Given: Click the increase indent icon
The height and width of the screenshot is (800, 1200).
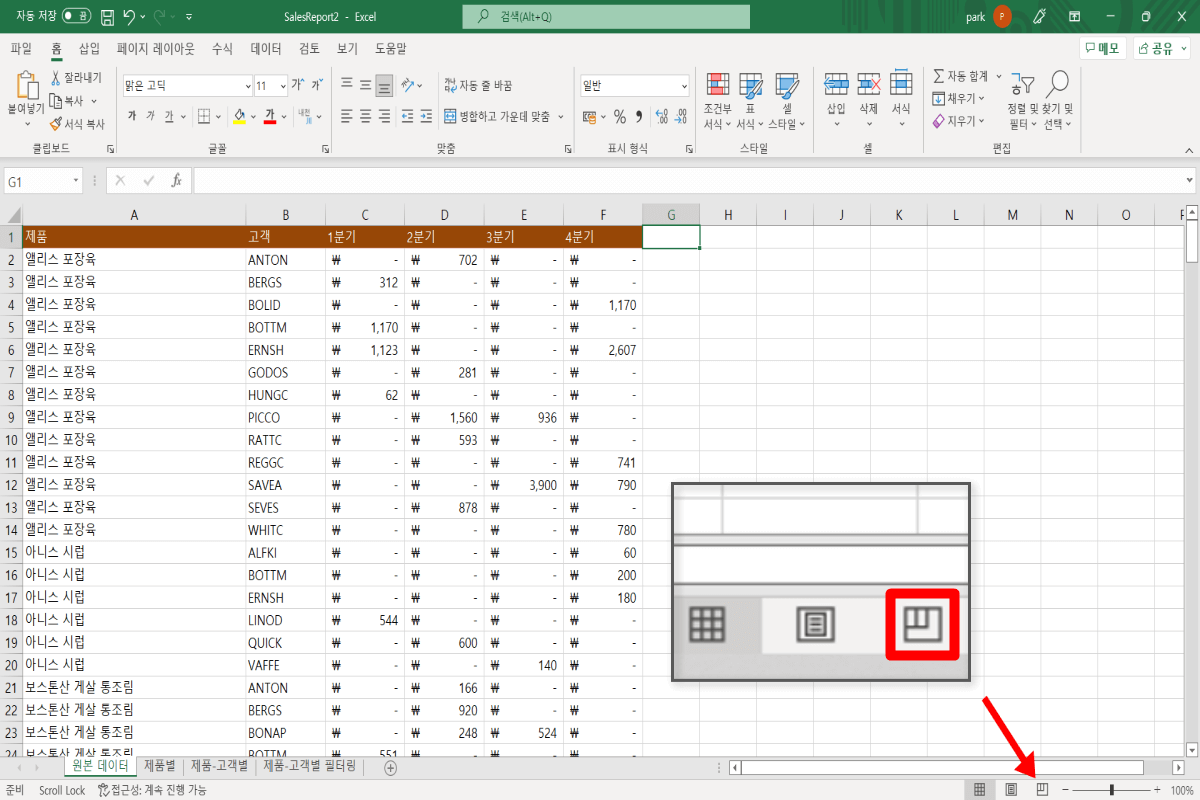Looking at the screenshot, I should pyautogui.click(x=426, y=116).
